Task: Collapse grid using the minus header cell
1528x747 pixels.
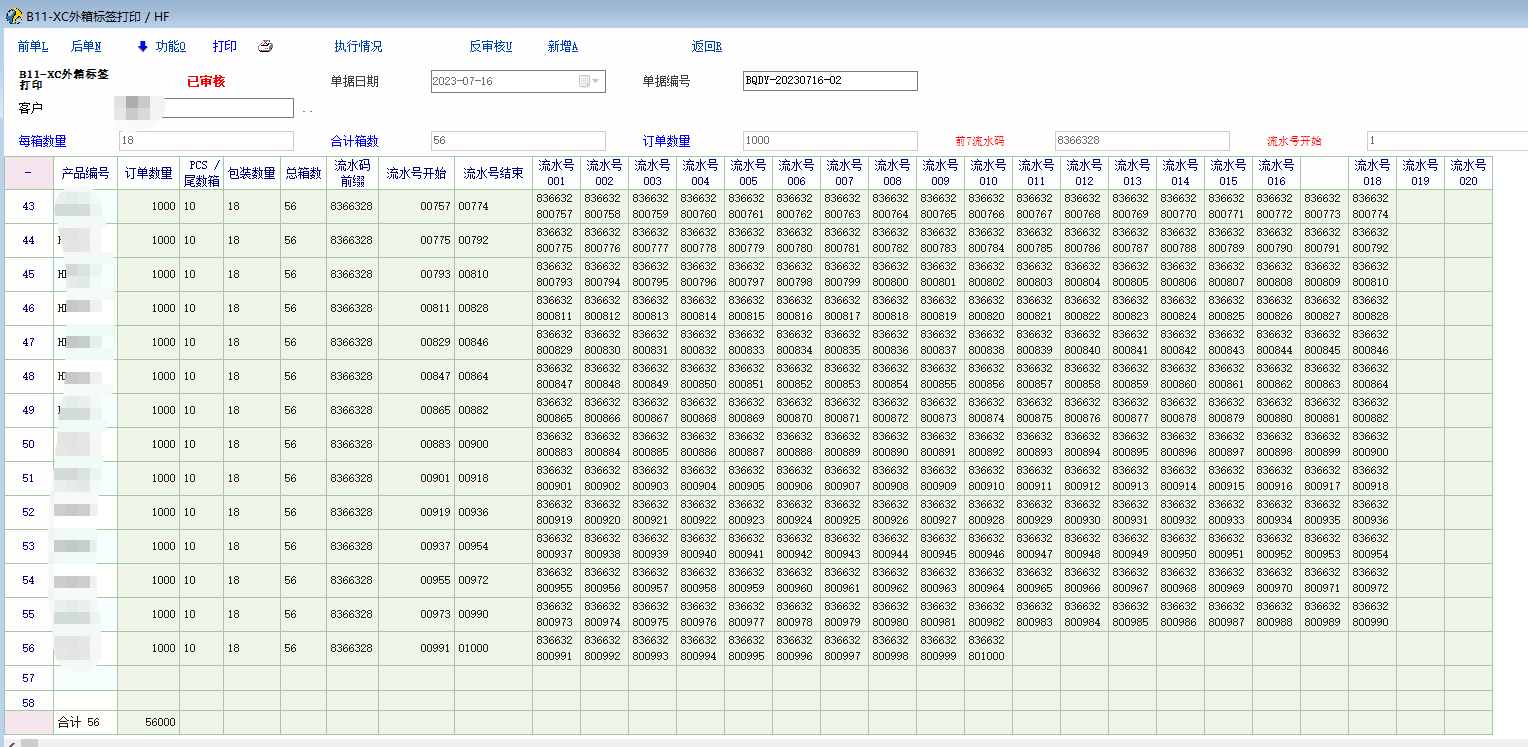Action: coord(28,173)
